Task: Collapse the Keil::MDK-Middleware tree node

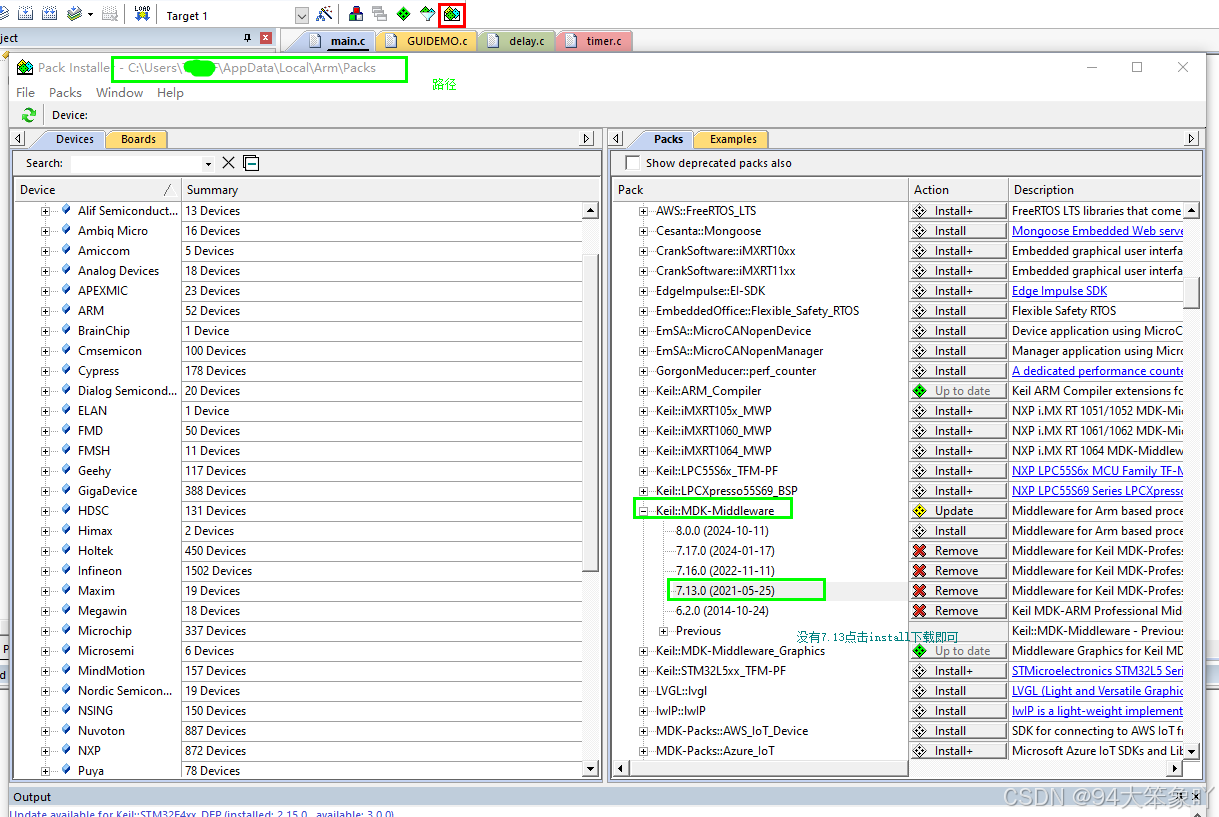Action: tap(644, 511)
